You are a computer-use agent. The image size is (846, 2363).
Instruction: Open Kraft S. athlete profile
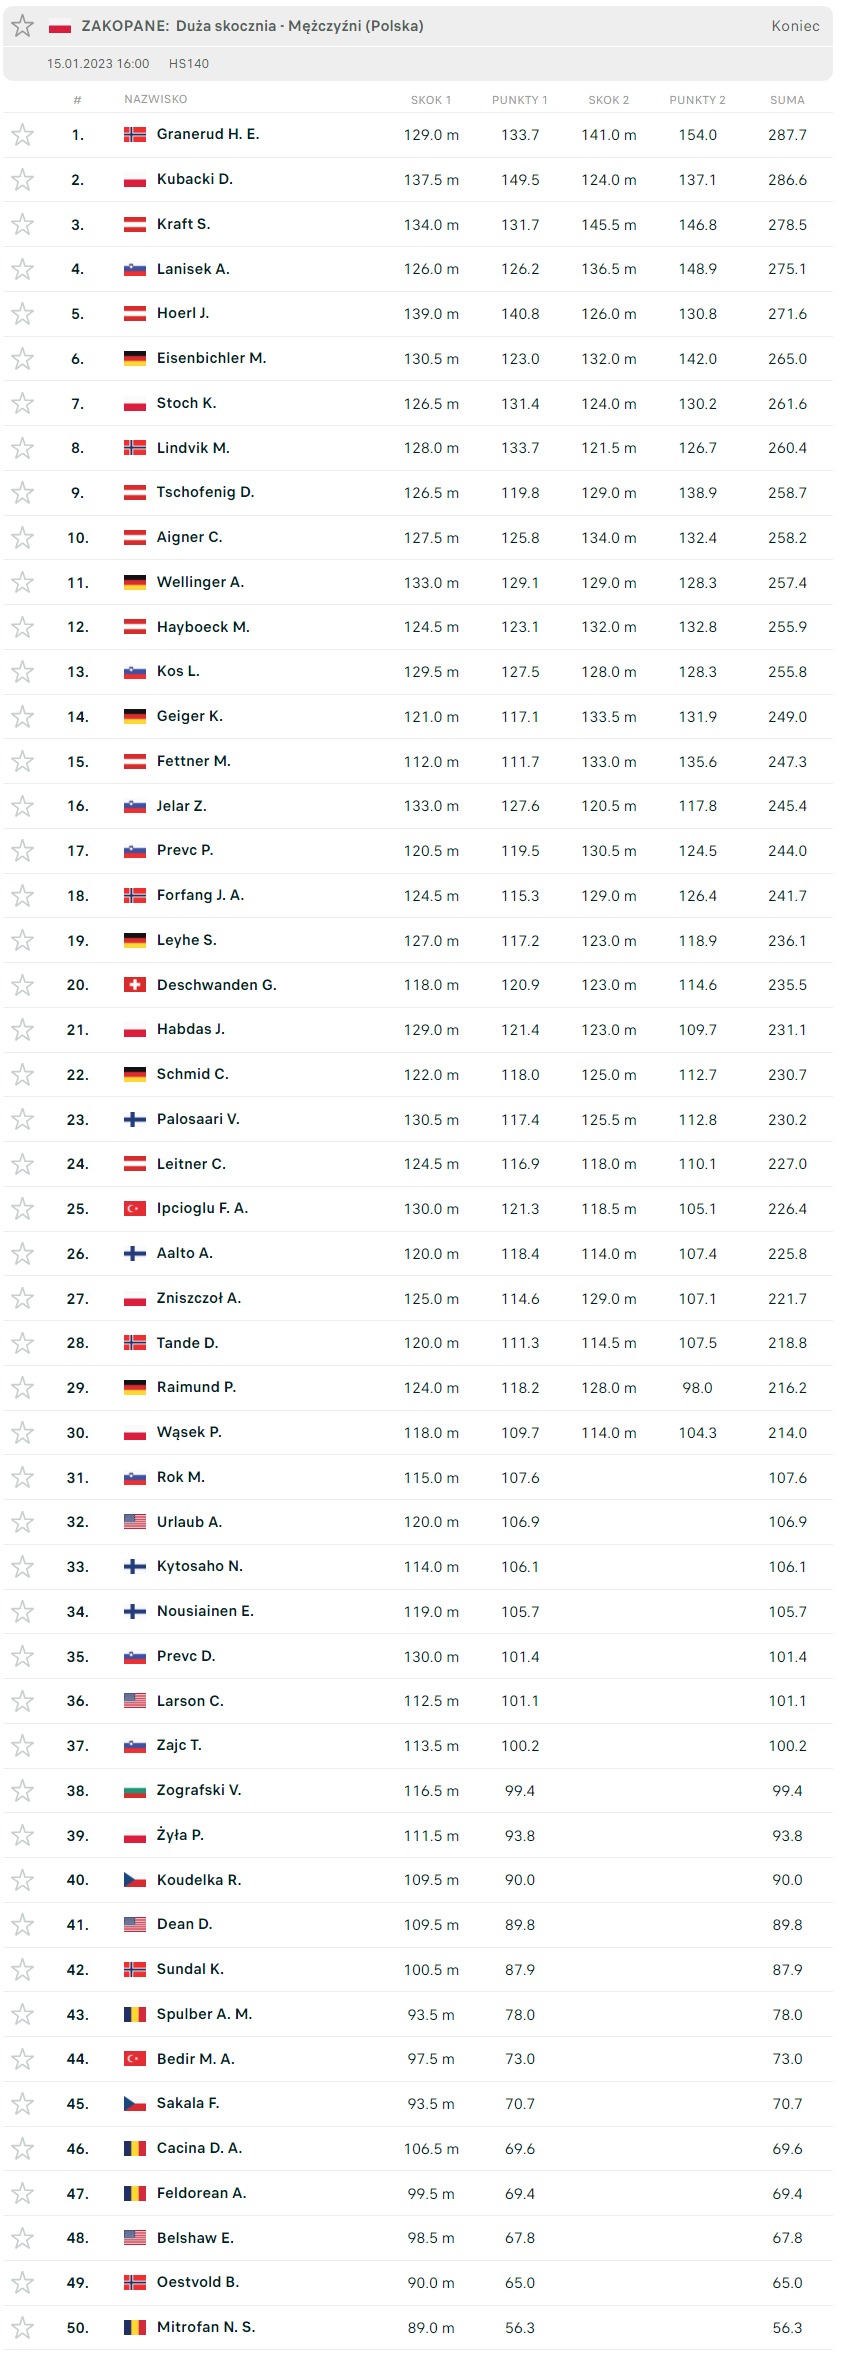[x=183, y=224]
